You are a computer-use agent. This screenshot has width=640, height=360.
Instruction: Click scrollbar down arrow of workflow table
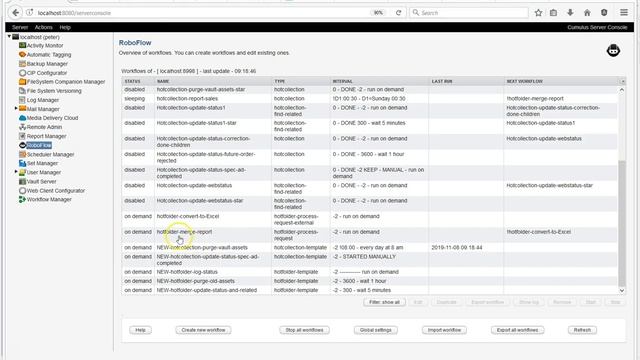pyautogui.click(x=622, y=290)
